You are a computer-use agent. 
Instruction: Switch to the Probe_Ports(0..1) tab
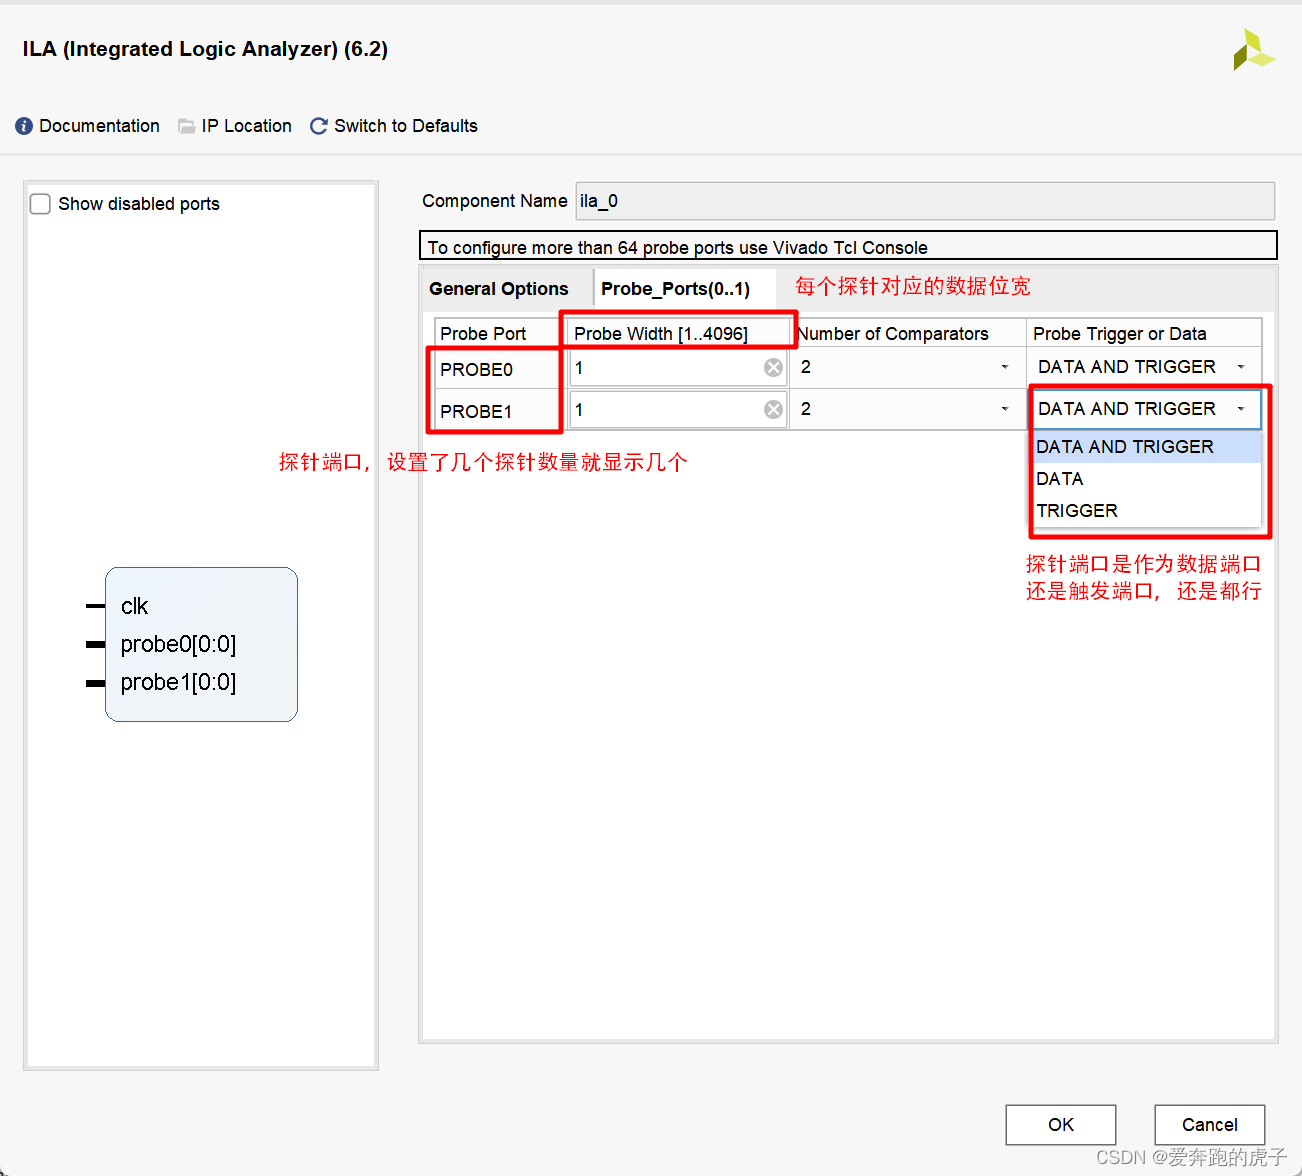(675, 288)
